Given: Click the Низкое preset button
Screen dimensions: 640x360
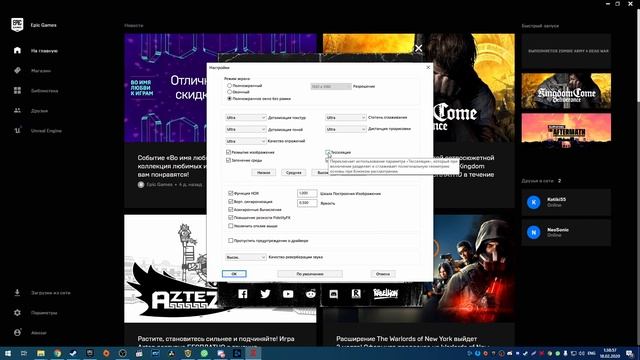Looking at the screenshot, I should [264, 173].
